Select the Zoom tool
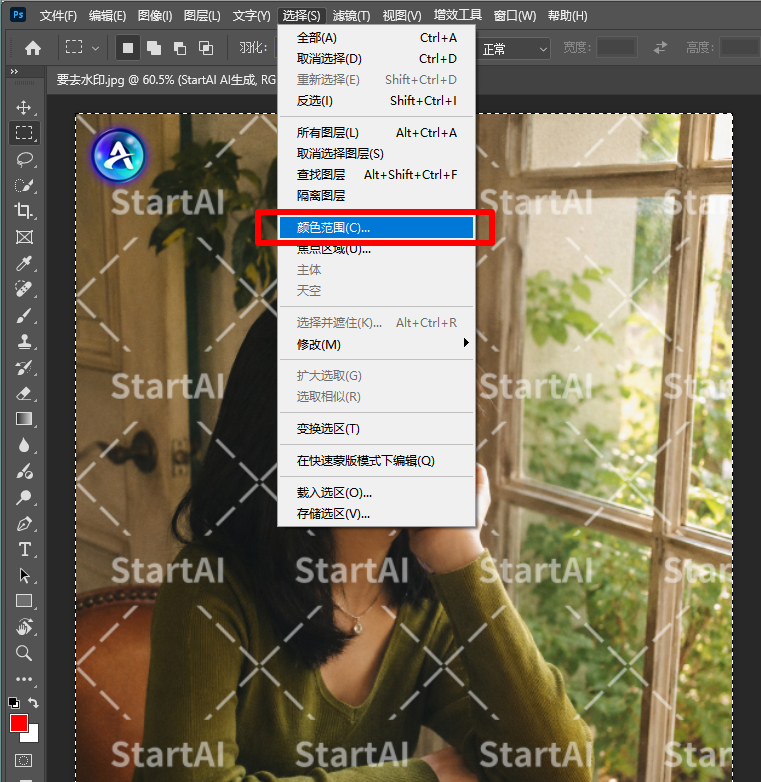Viewport: 761px width, 782px height. (x=24, y=653)
